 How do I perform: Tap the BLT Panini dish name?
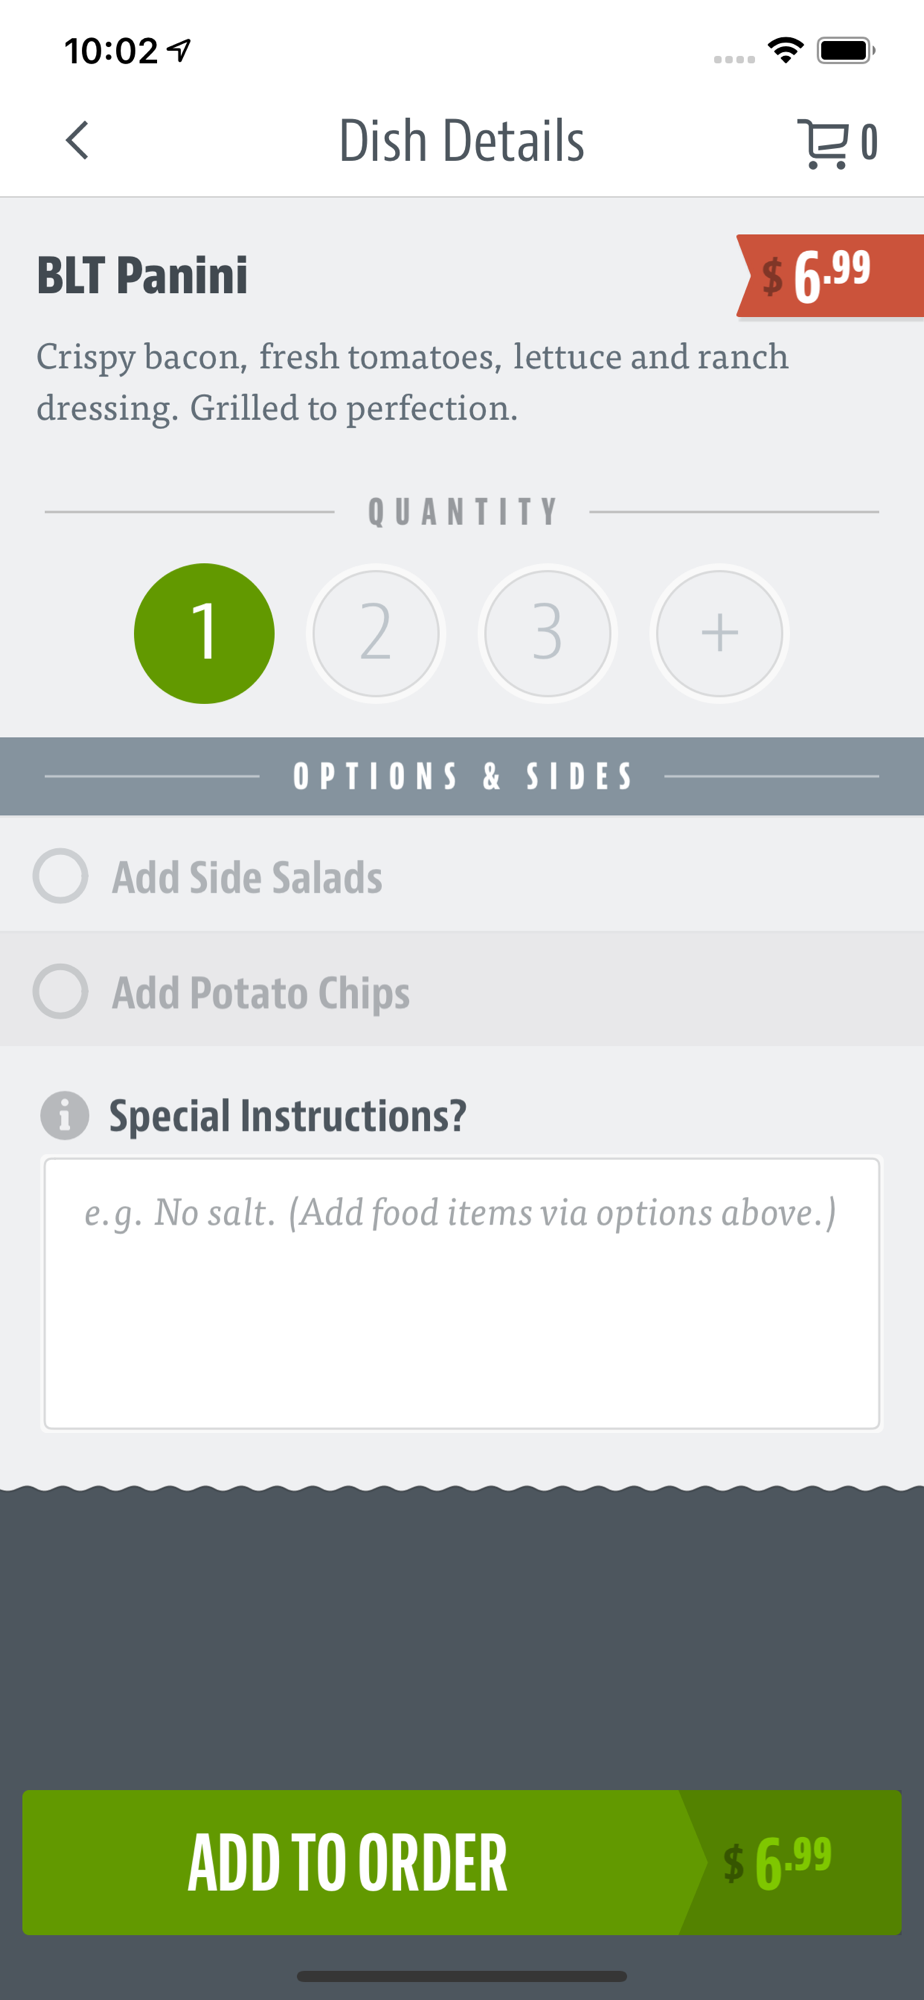click(142, 275)
